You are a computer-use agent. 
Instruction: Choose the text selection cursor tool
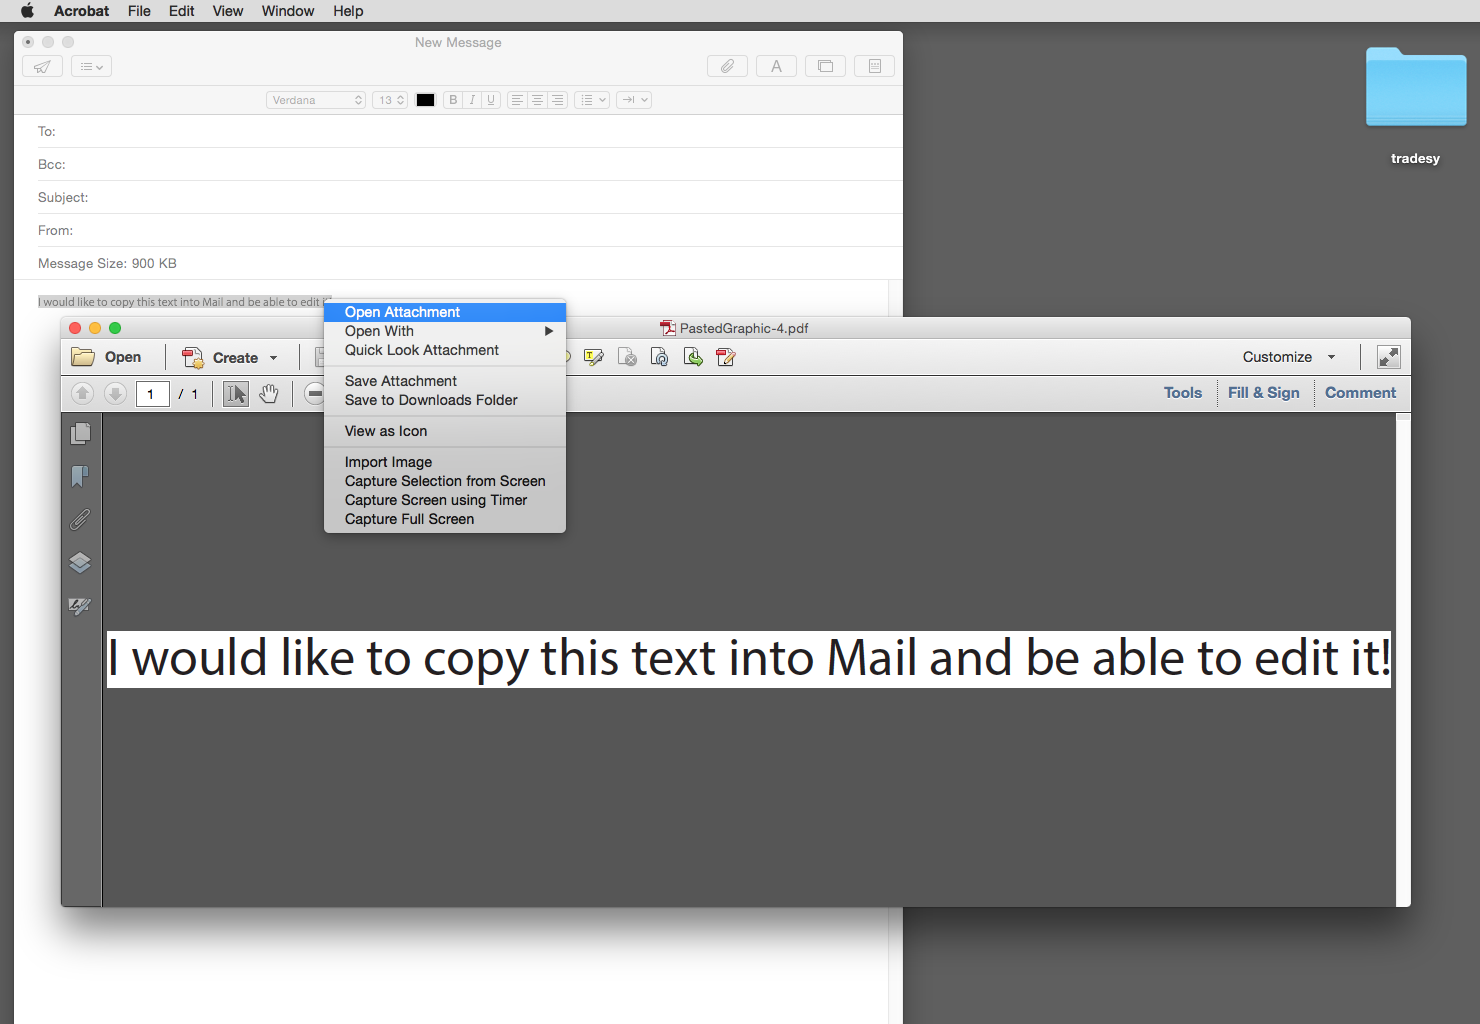coord(236,394)
